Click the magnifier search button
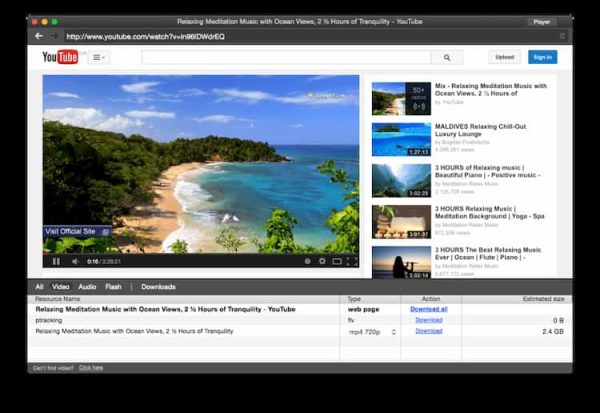The height and width of the screenshot is (413, 600). click(x=447, y=57)
